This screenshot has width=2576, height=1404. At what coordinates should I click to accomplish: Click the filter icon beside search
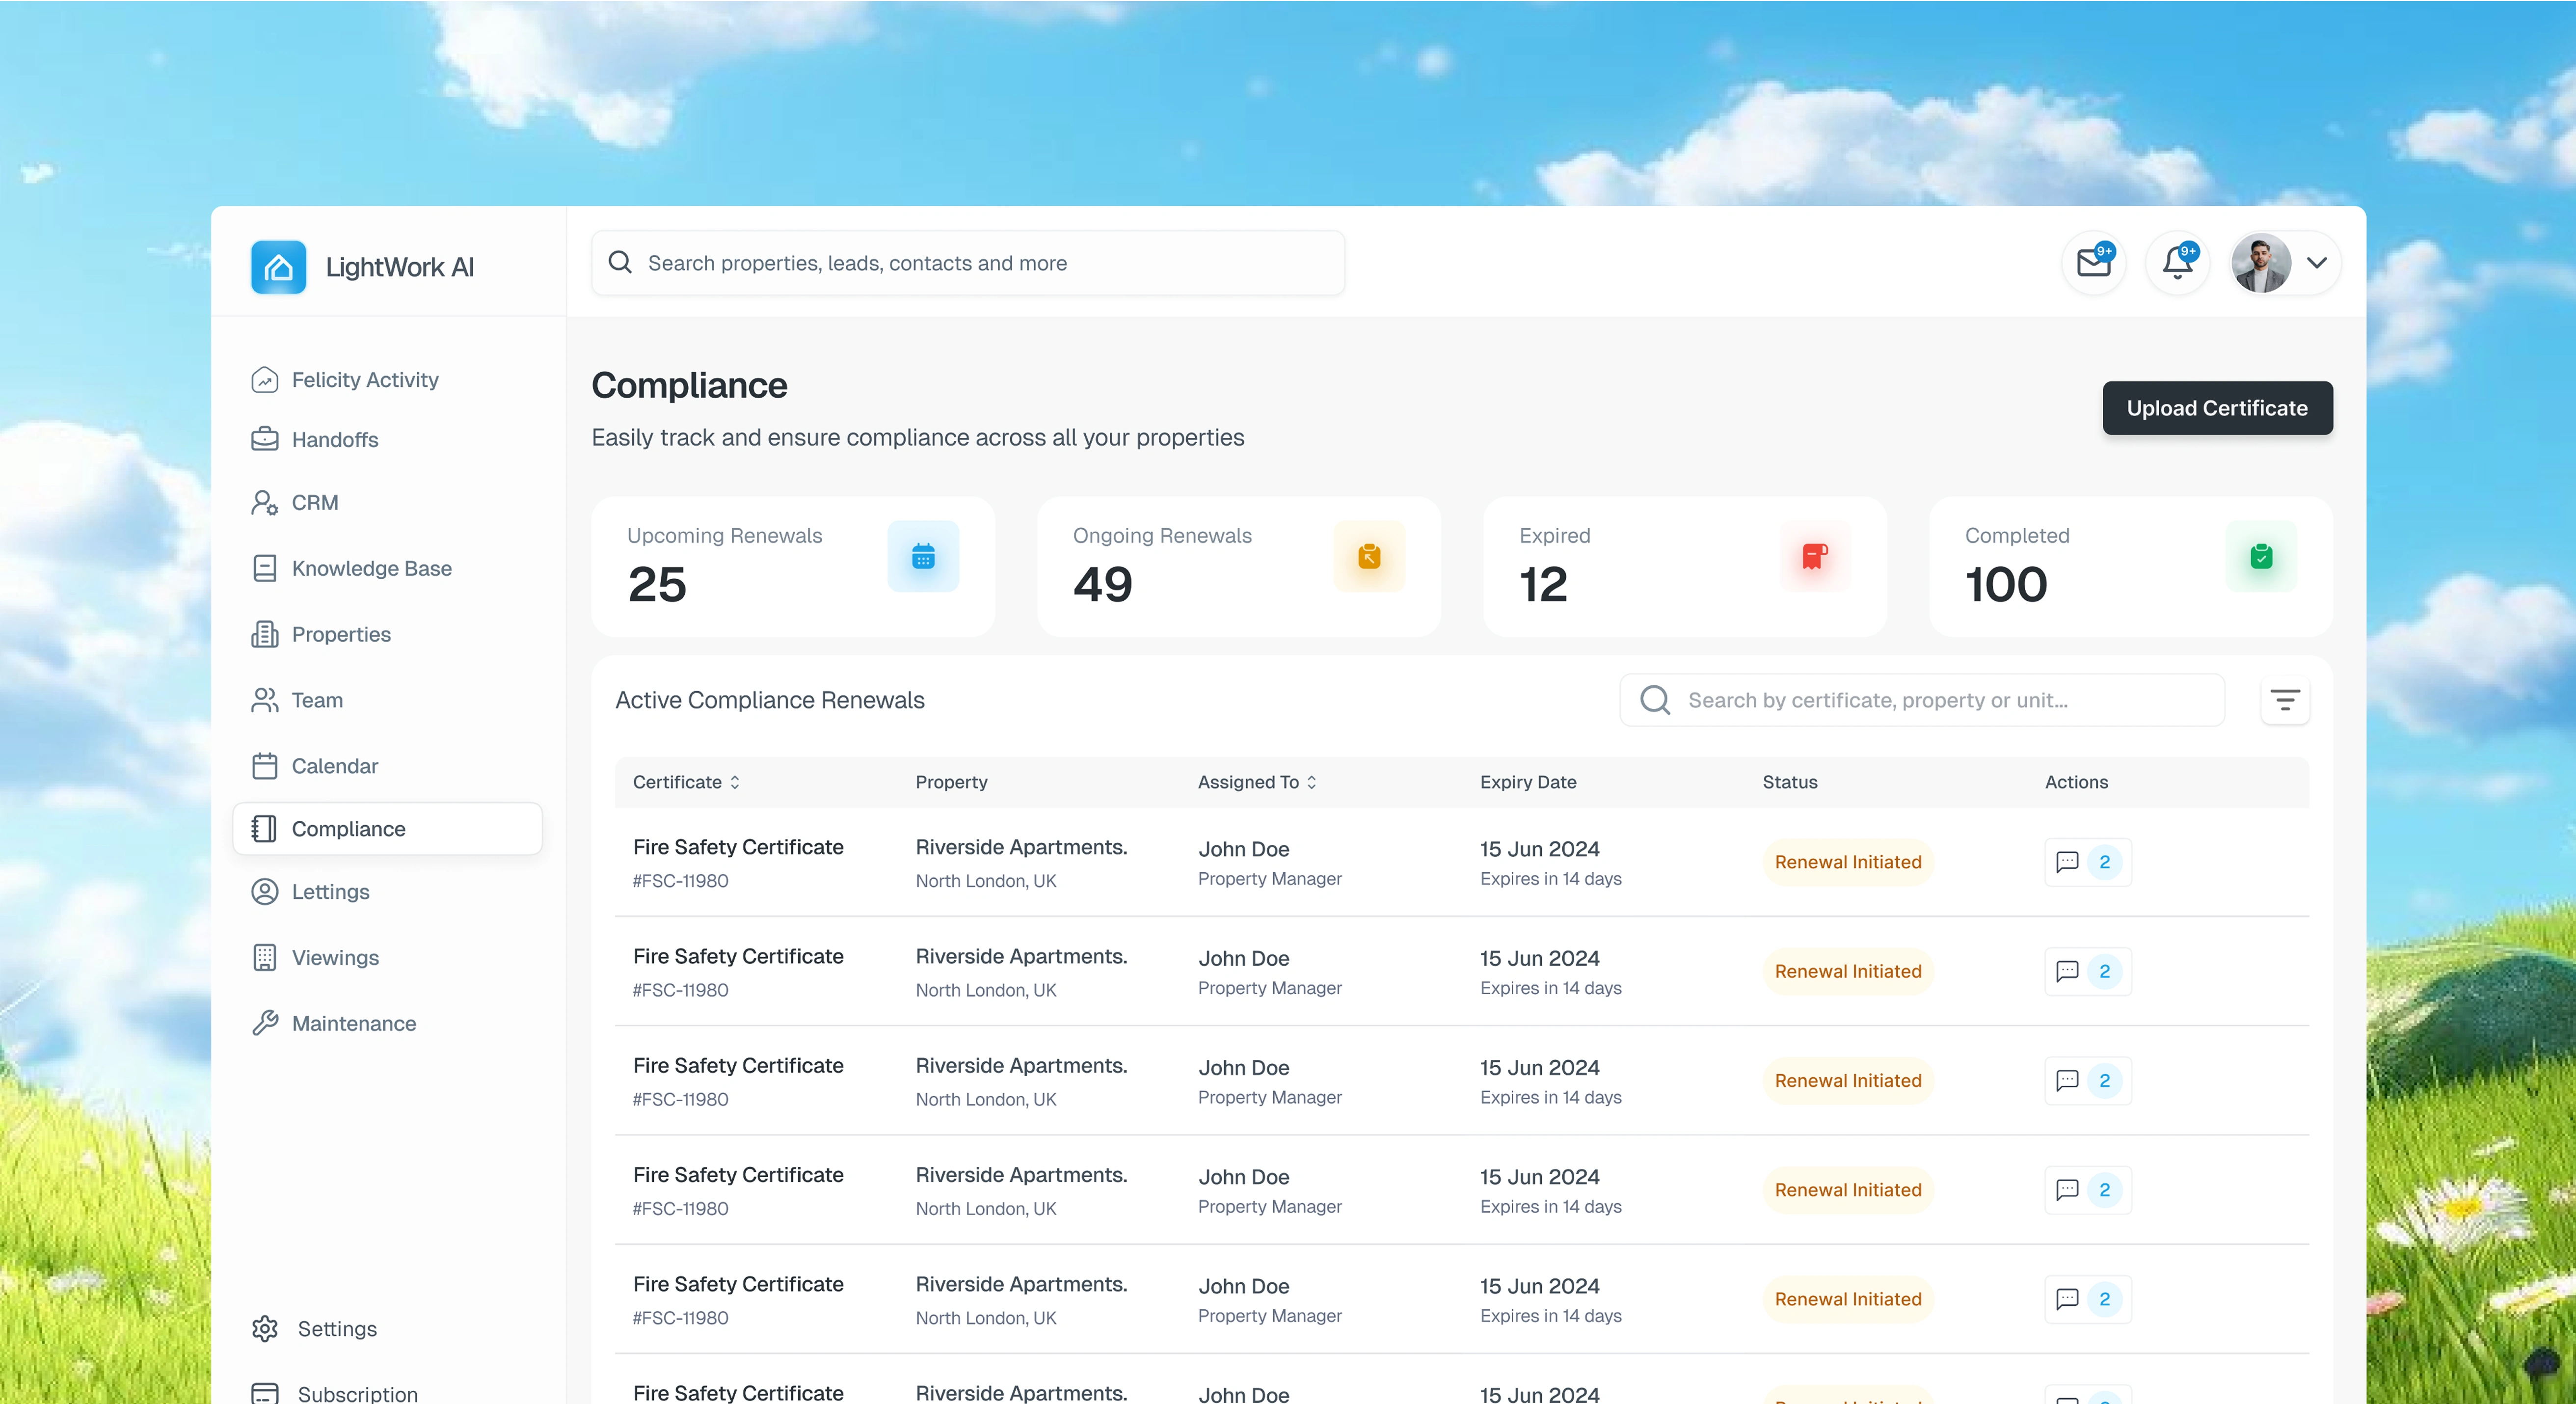pyautogui.click(x=2284, y=700)
